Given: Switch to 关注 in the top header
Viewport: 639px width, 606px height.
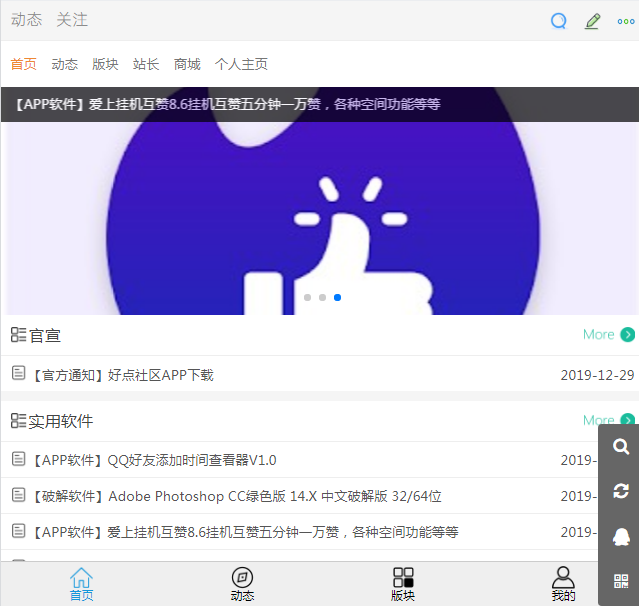Looking at the screenshot, I should tap(72, 20).
